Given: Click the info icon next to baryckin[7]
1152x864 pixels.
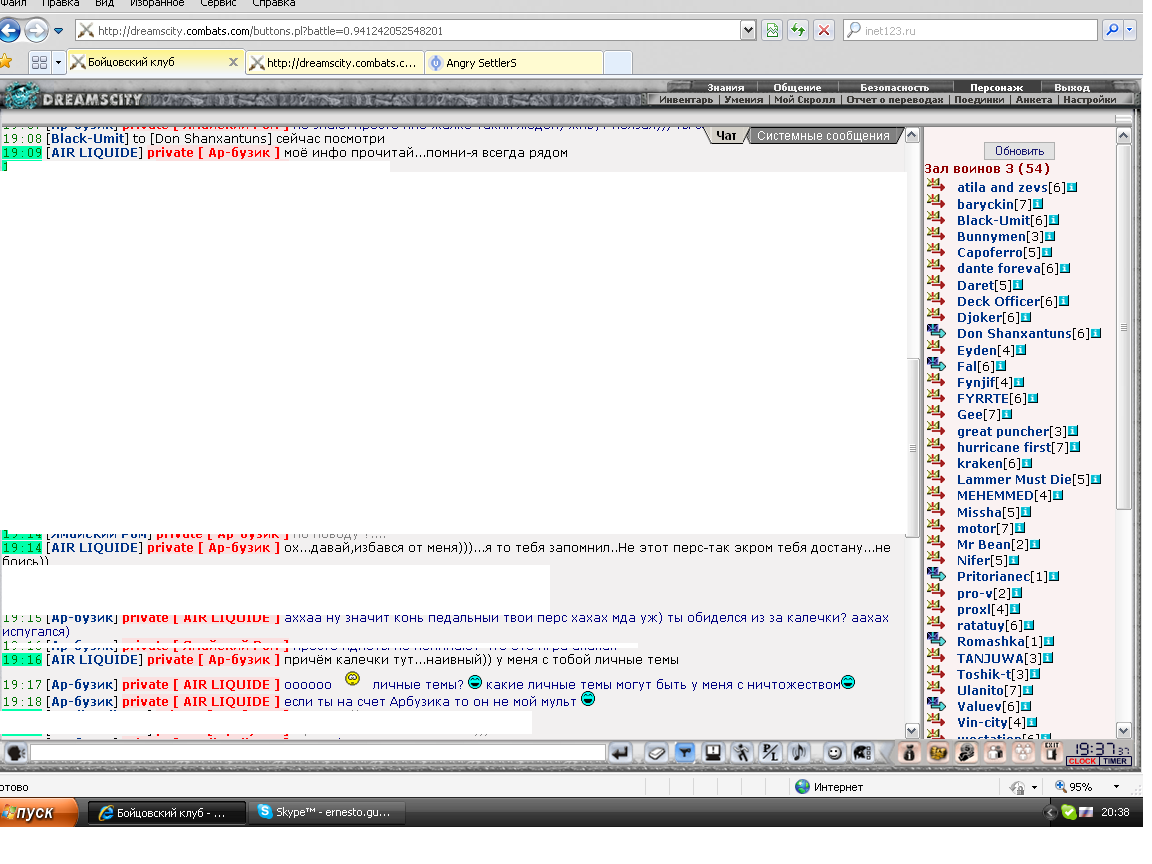Looking at the screenshot, I should [1038, 204].
